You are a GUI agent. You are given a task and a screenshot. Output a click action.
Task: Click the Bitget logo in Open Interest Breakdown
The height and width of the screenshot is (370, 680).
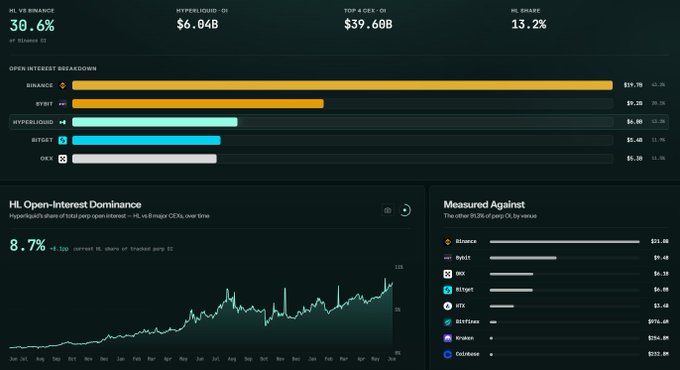tap(62, 140)
